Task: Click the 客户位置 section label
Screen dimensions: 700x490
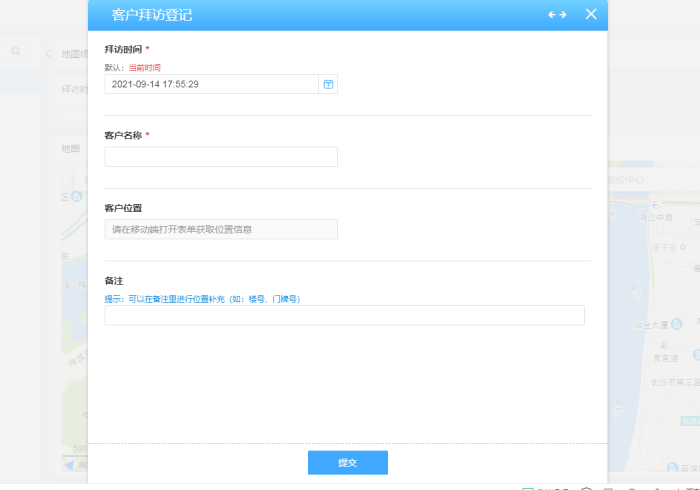Action: pyautogui.click(x=123, y=208)
